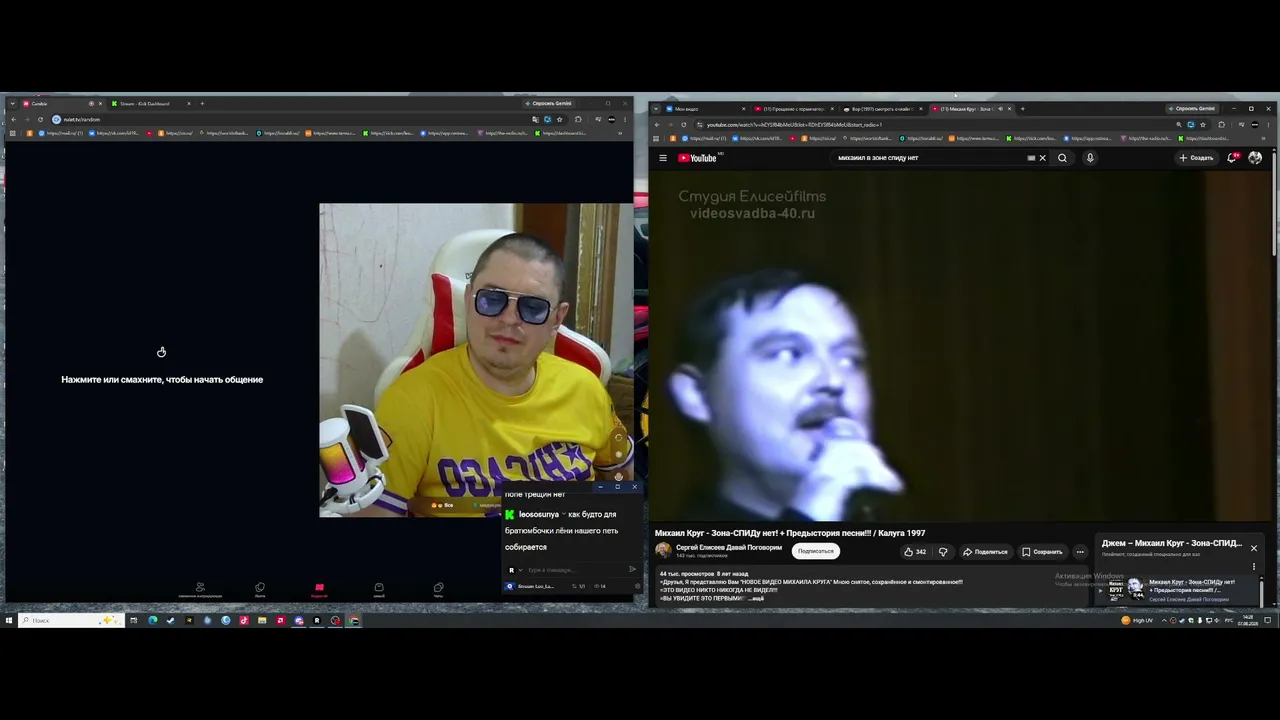Screen dimensions: 1280x720
Task: Go back in the YouTube browser window
Action: pyautogui.click(x=657, y=125)
